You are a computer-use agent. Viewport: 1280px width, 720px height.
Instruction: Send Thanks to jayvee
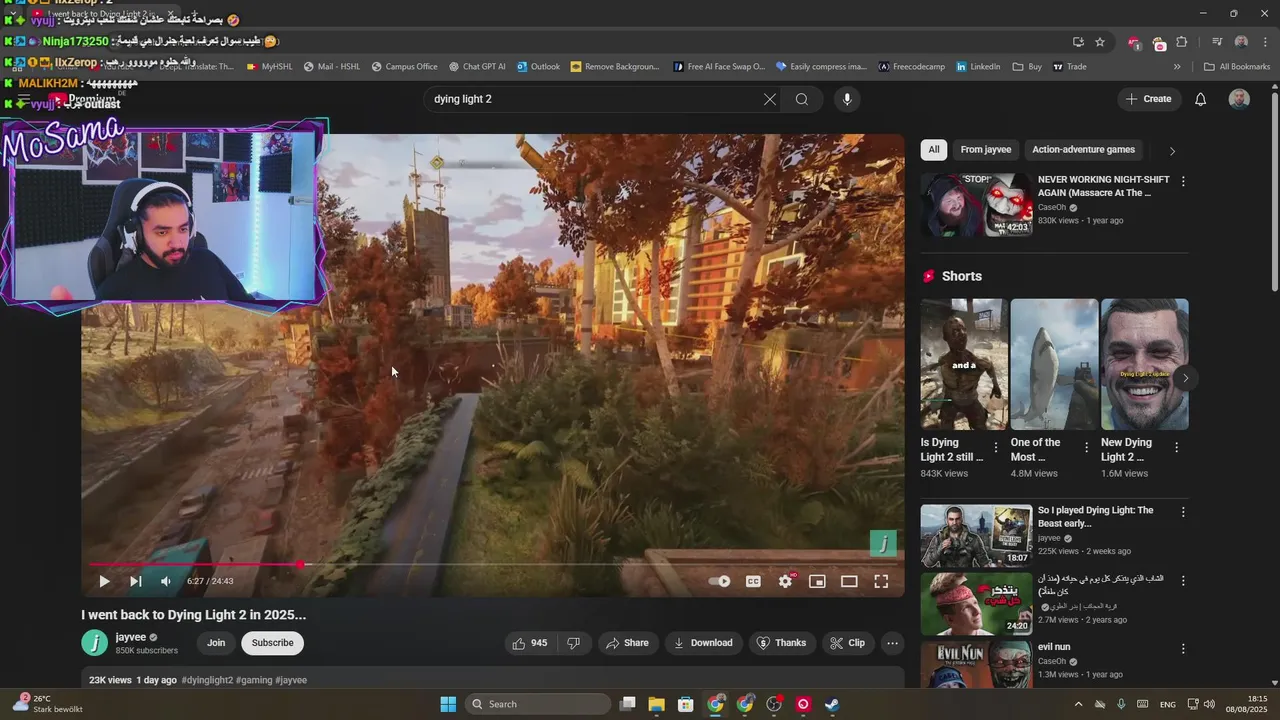coord(781,643)
